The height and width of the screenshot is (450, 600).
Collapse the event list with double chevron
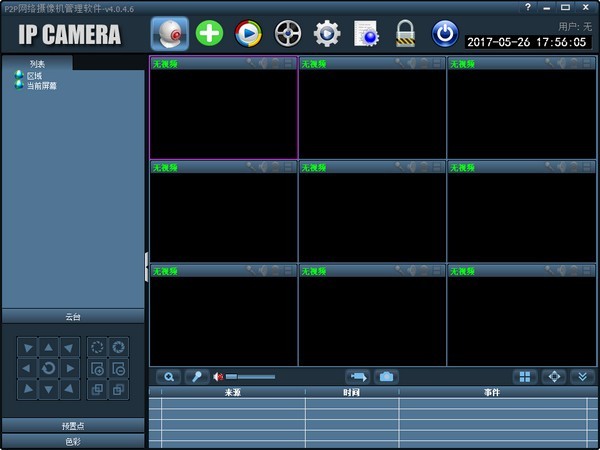(x=583, y=377)
